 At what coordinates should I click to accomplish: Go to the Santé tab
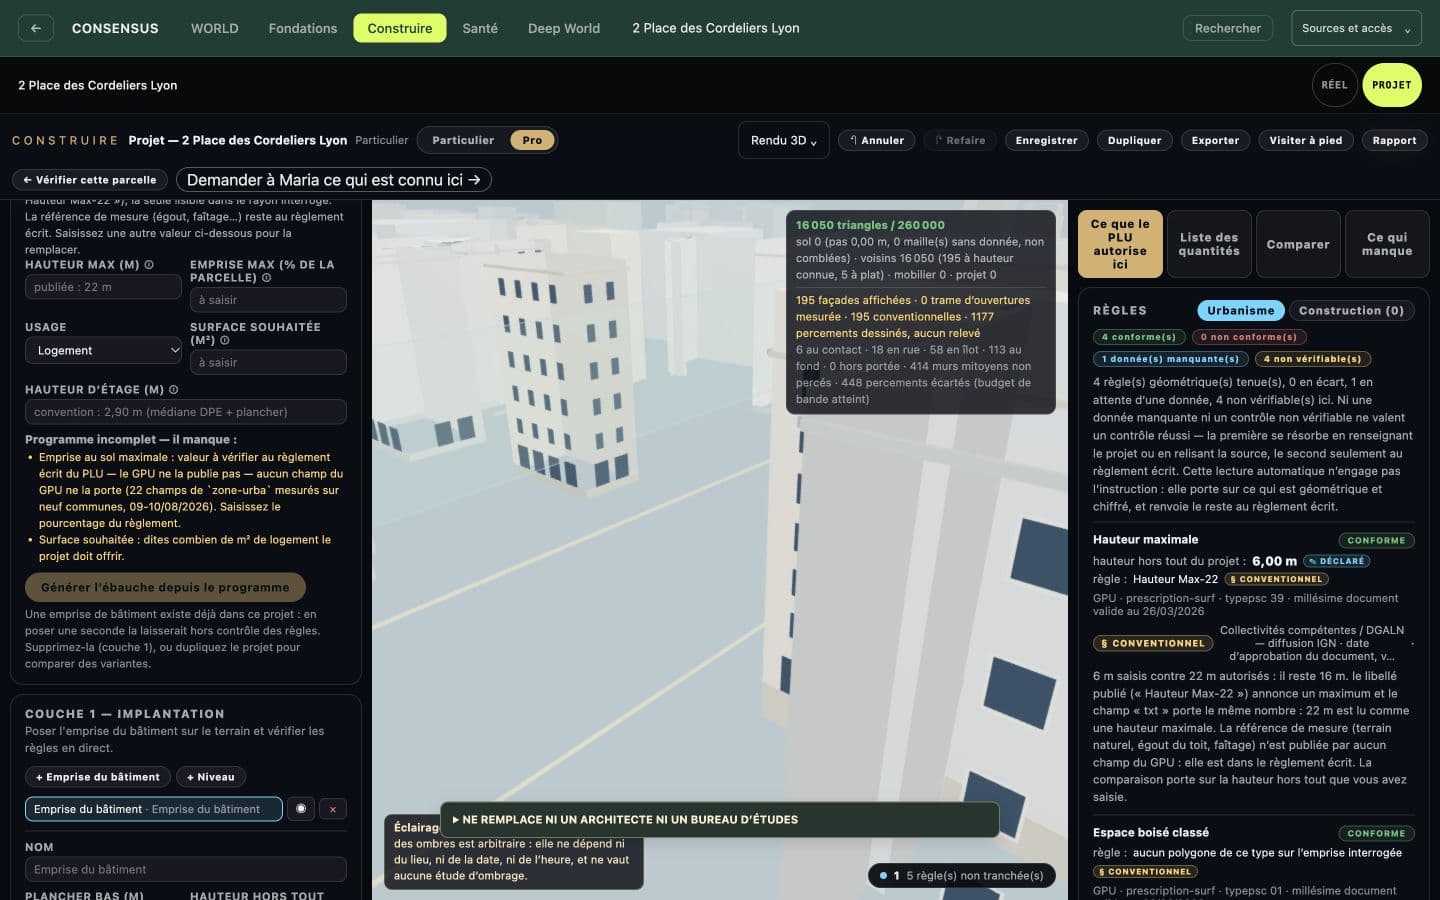[480, 28]
